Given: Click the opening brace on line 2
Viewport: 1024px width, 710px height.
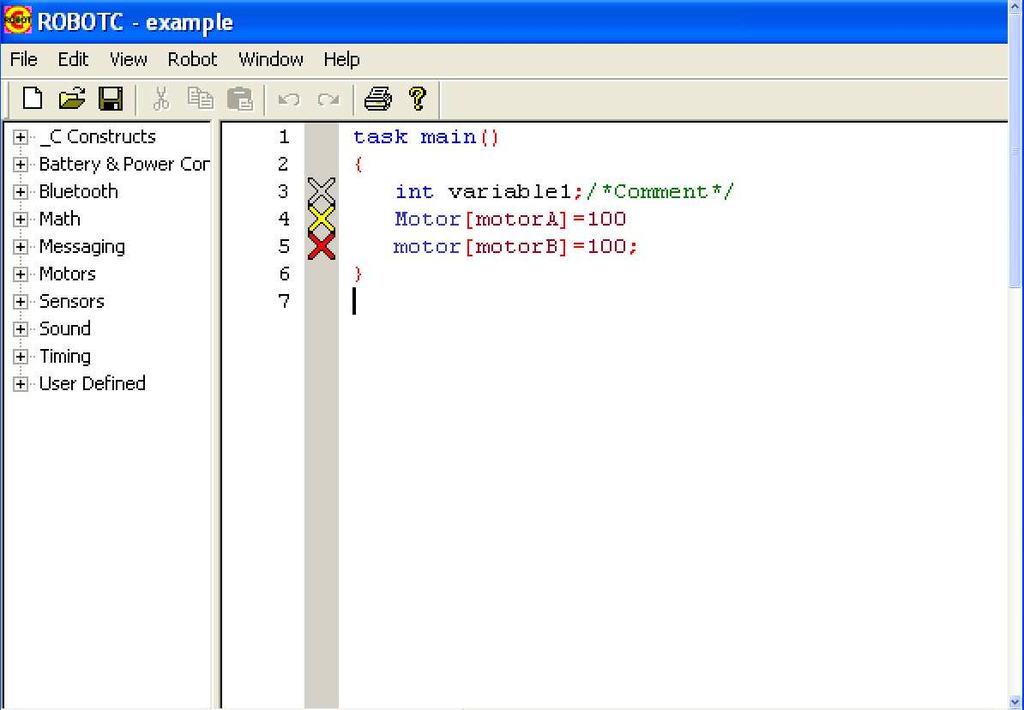Looking at the screenshot, I should tap(358, 164).
